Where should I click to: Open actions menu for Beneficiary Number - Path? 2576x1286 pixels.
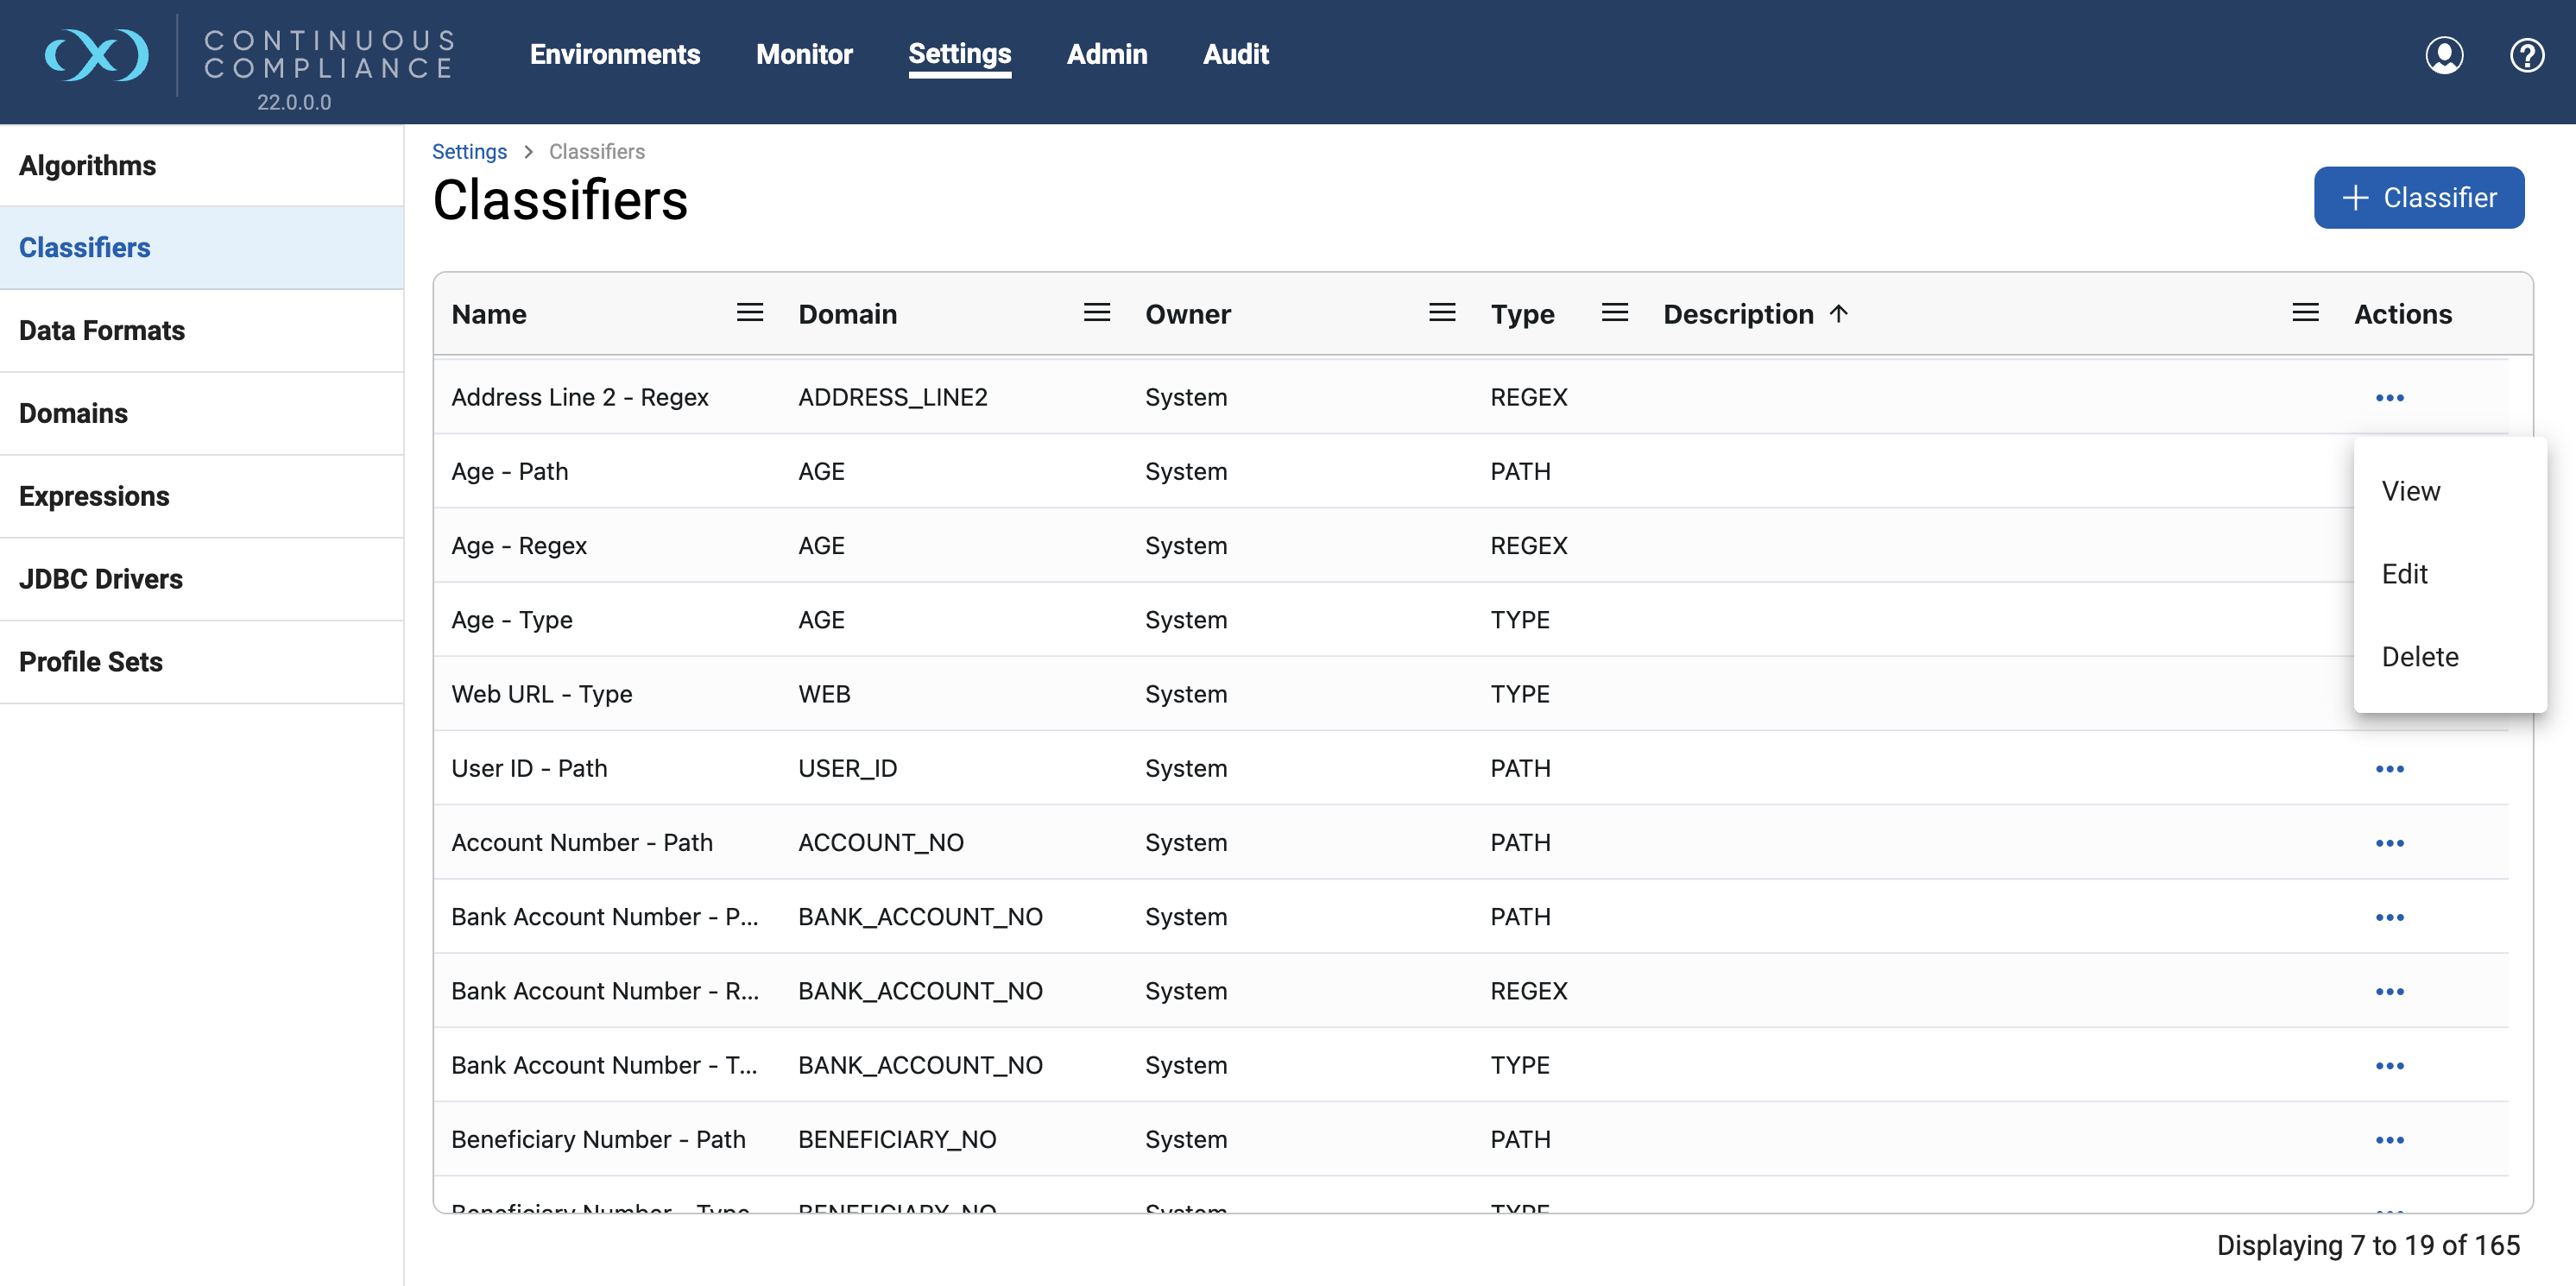[x=2389, y=1140]
